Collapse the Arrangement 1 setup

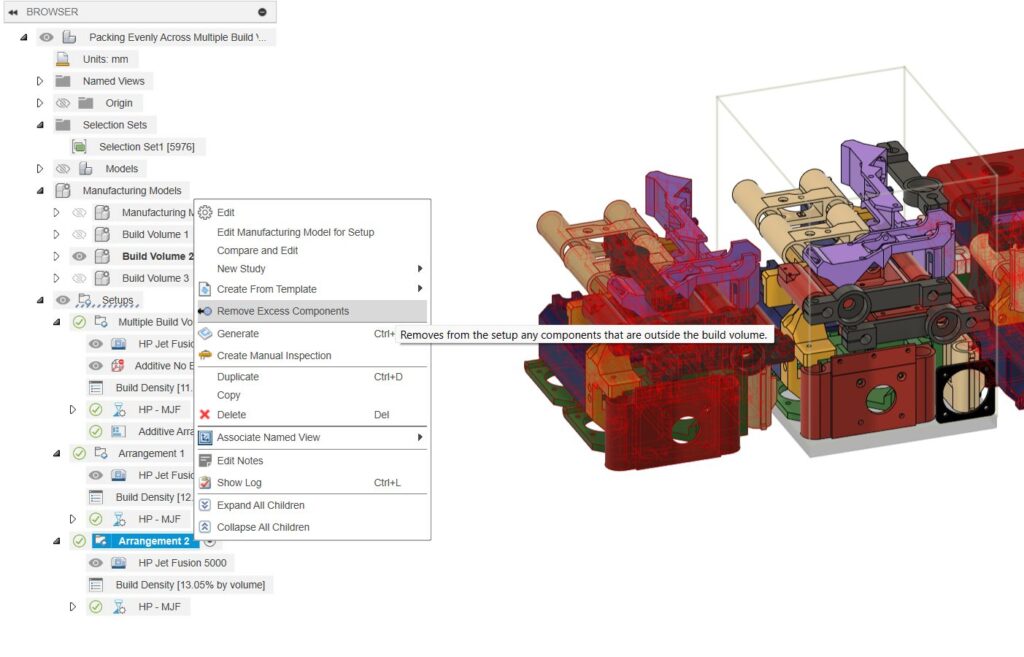click(x=56, y=453)
